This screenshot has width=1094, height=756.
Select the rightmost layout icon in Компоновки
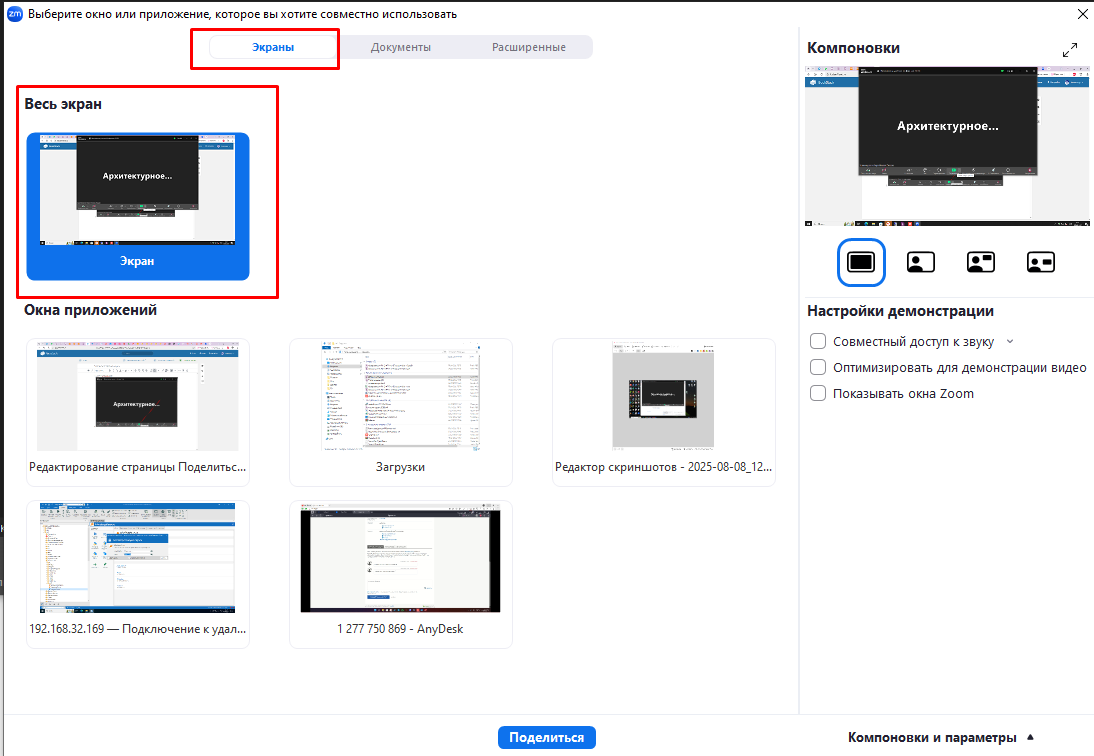[x=1041, y=262]
